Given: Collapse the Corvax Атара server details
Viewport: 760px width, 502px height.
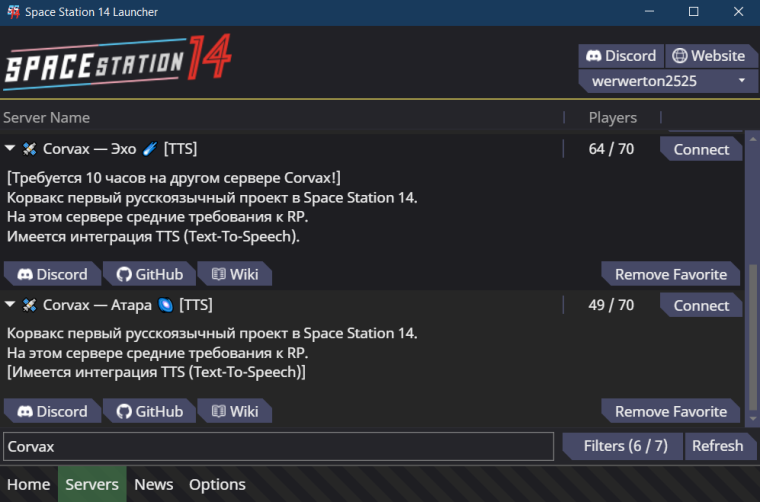Looking at the screenshot, I should pyautogui.click(x=10, y=304).
